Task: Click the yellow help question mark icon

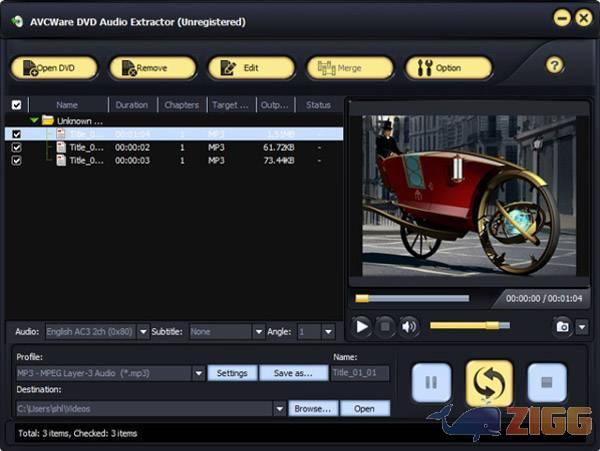Action: pos(554,66)
